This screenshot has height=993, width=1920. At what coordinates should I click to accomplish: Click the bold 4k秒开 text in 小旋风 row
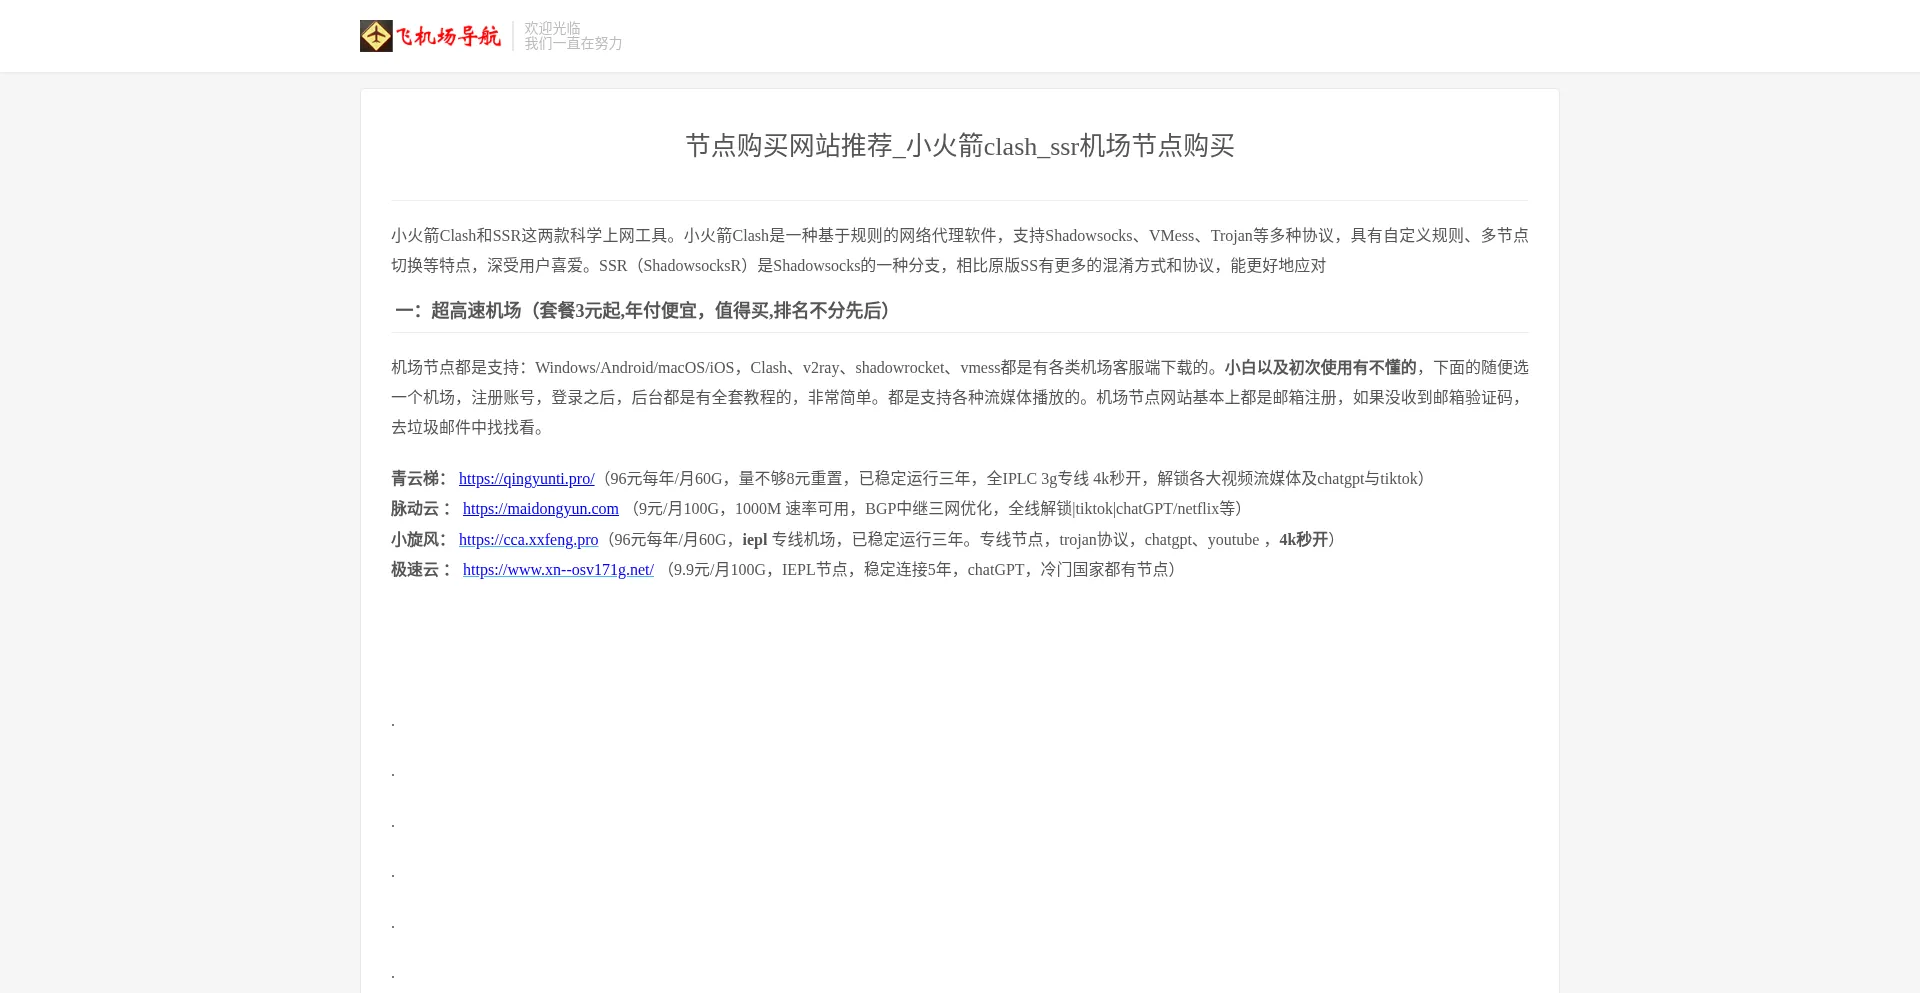point(1303,540)
